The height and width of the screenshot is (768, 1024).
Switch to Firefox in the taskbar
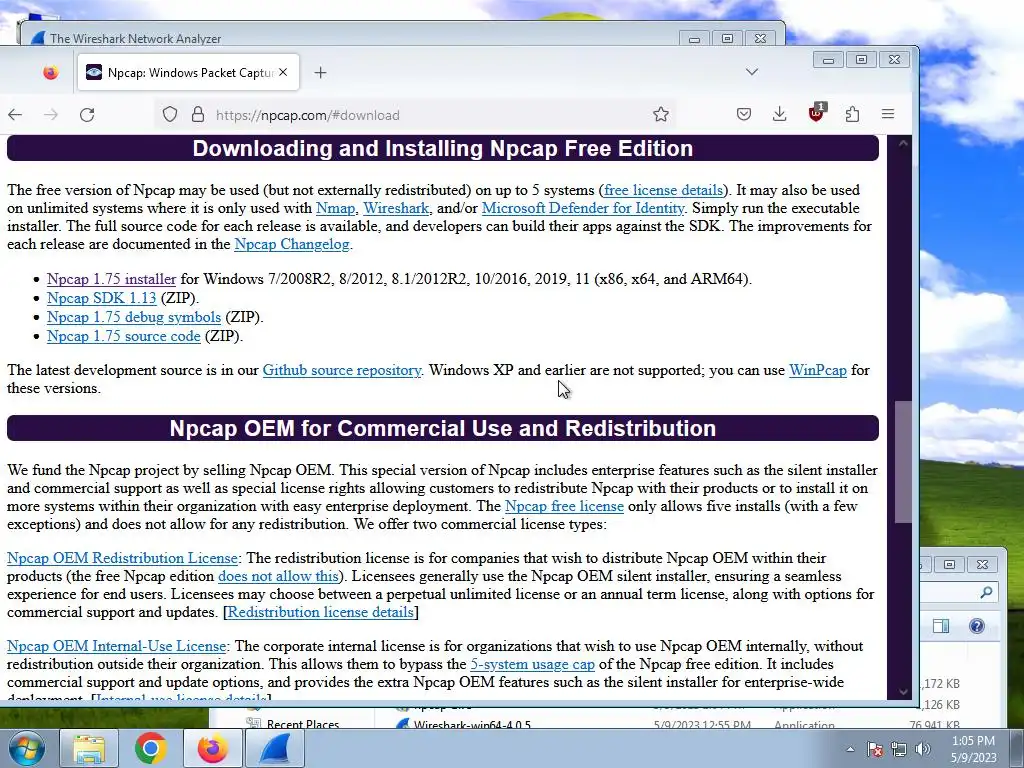tap(212, 749)
